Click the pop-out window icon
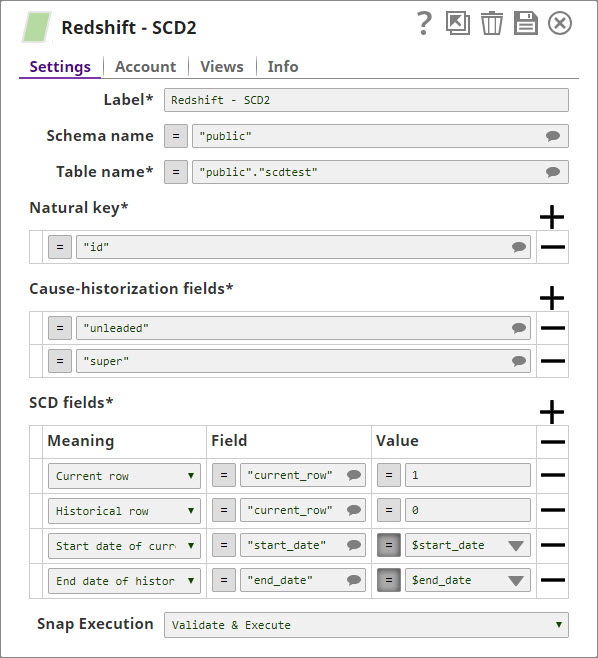The height and width of the screenshot is (658, 598). pos(458,24)
